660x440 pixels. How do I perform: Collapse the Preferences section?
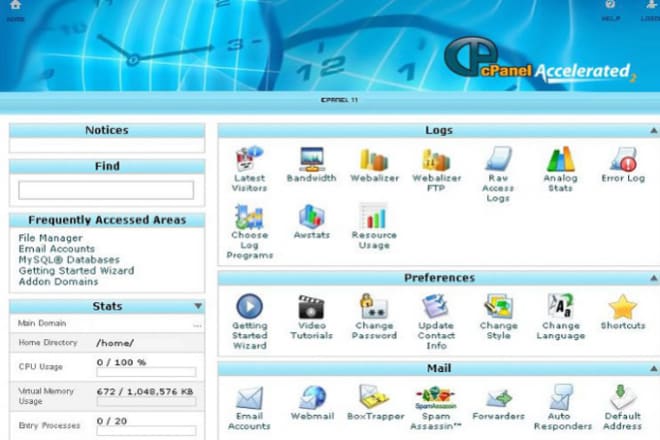click(x=654, y=278)
